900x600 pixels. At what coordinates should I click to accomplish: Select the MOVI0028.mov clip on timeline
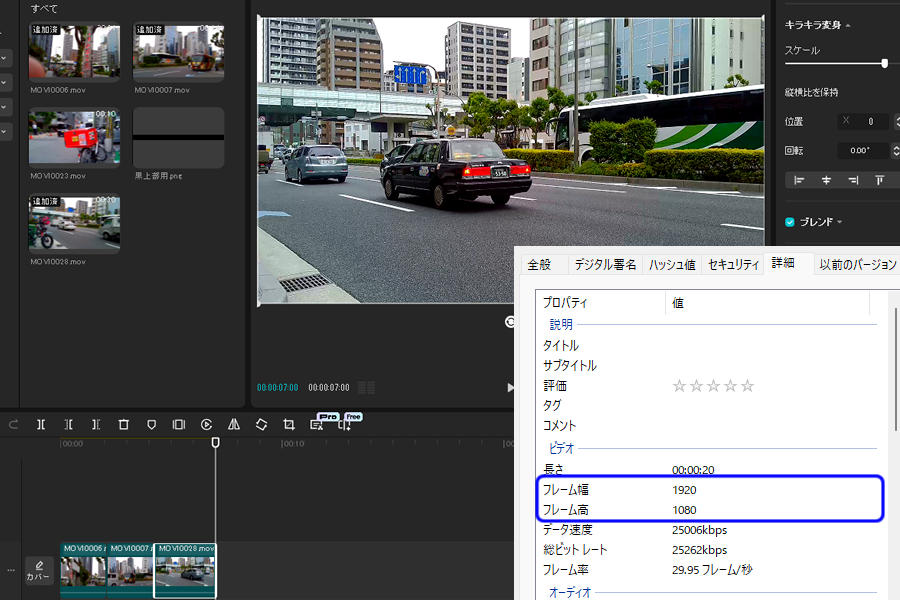(x=185, y=571)
